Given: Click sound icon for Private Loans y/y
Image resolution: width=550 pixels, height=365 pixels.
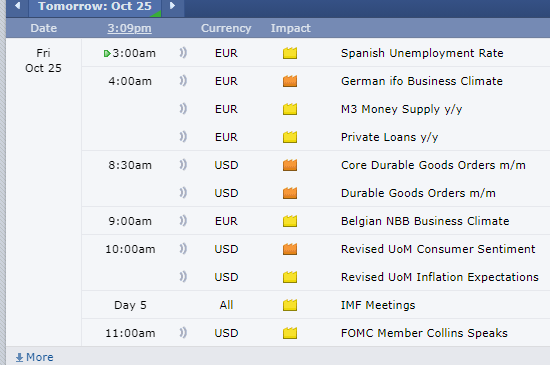Looking at the screenshot, I should point(183,137).
